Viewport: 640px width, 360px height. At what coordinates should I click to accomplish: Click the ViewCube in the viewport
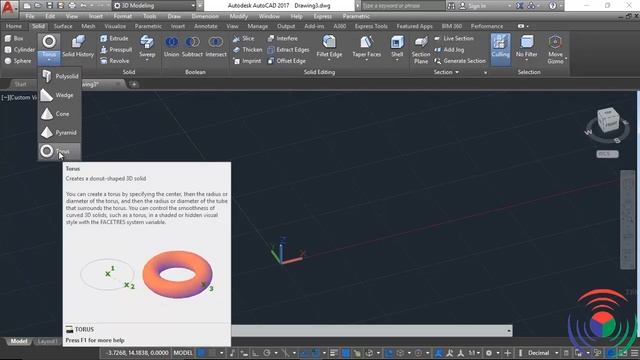tap(608, 120)
